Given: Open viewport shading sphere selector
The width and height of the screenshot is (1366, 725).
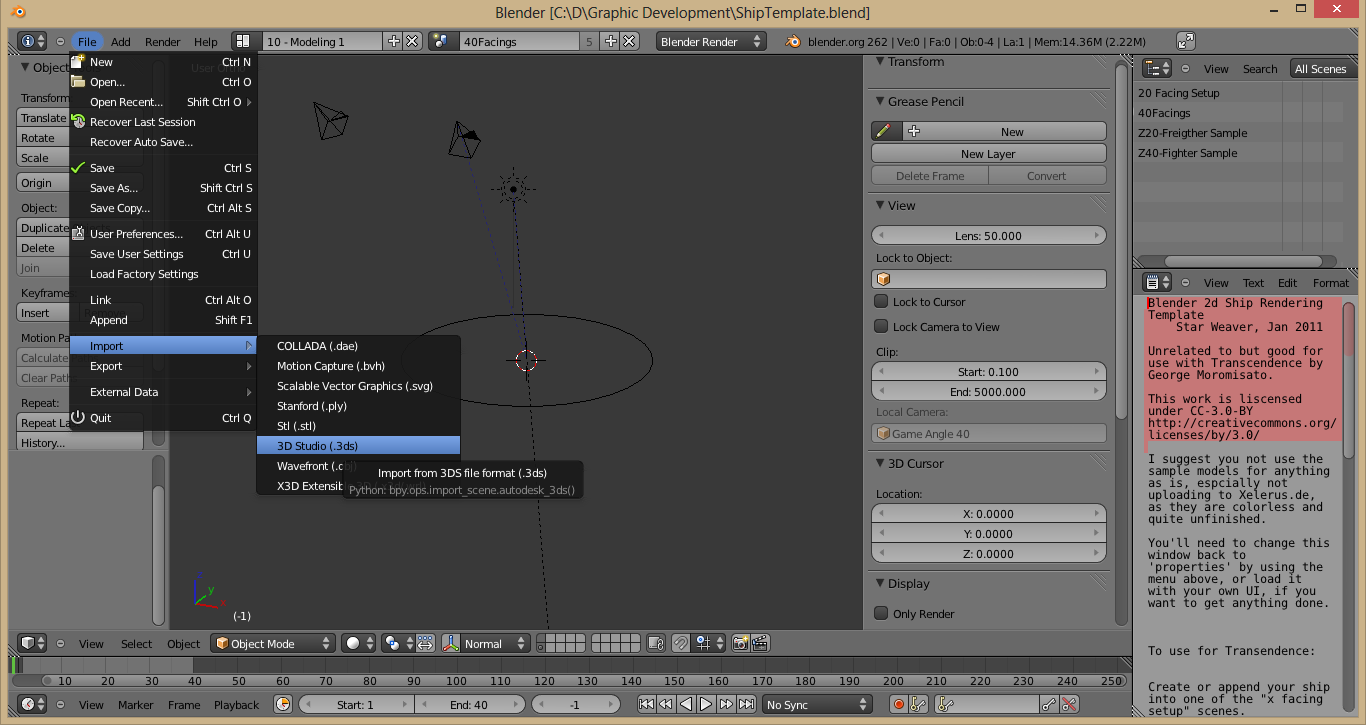Looking at the screenshot, I should pyautogui.click(x=358, y=644).
